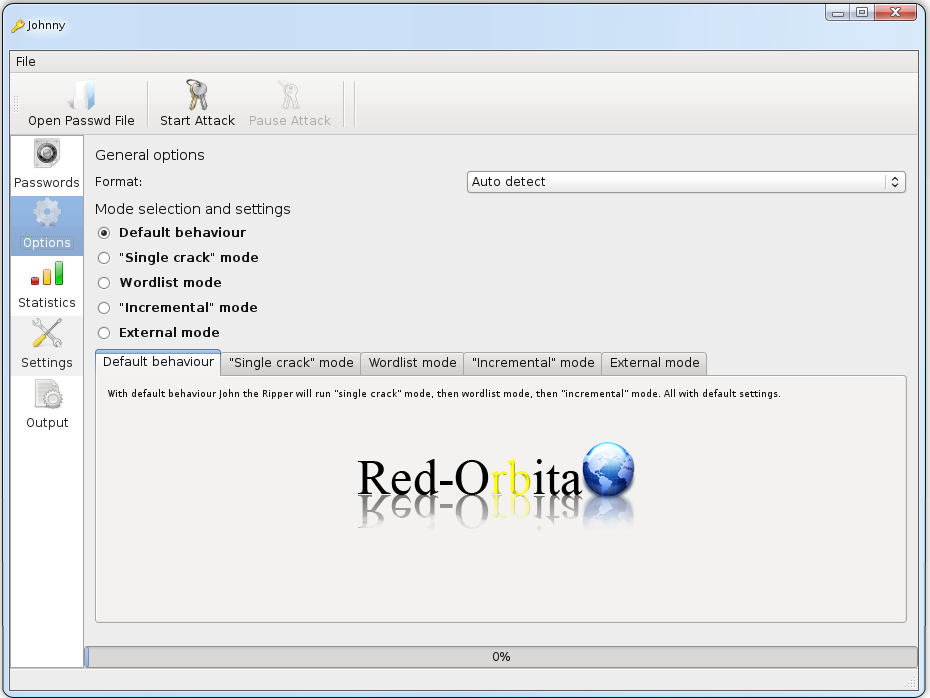
Task: Open the External mode tab
Action: [655, 363]
